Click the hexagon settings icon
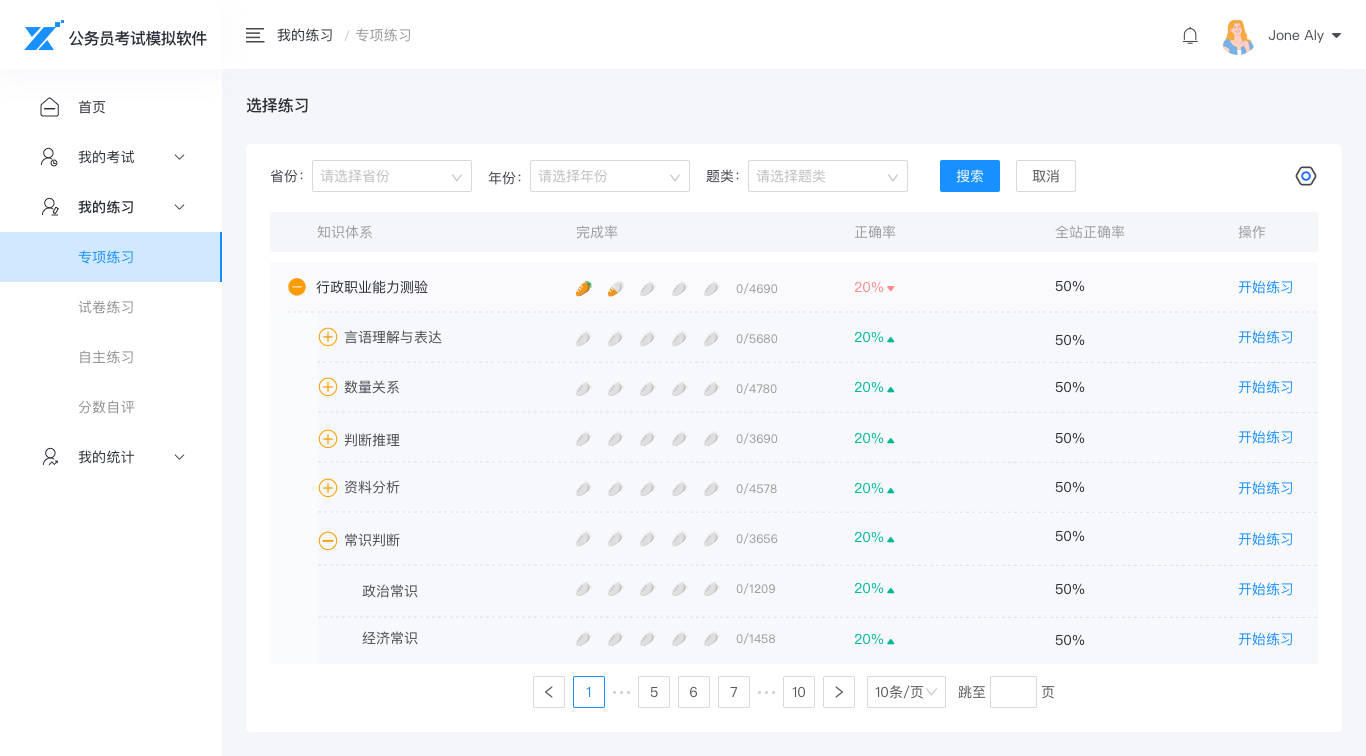This screenshot has width=1366, height=756. coord(1305,176)
